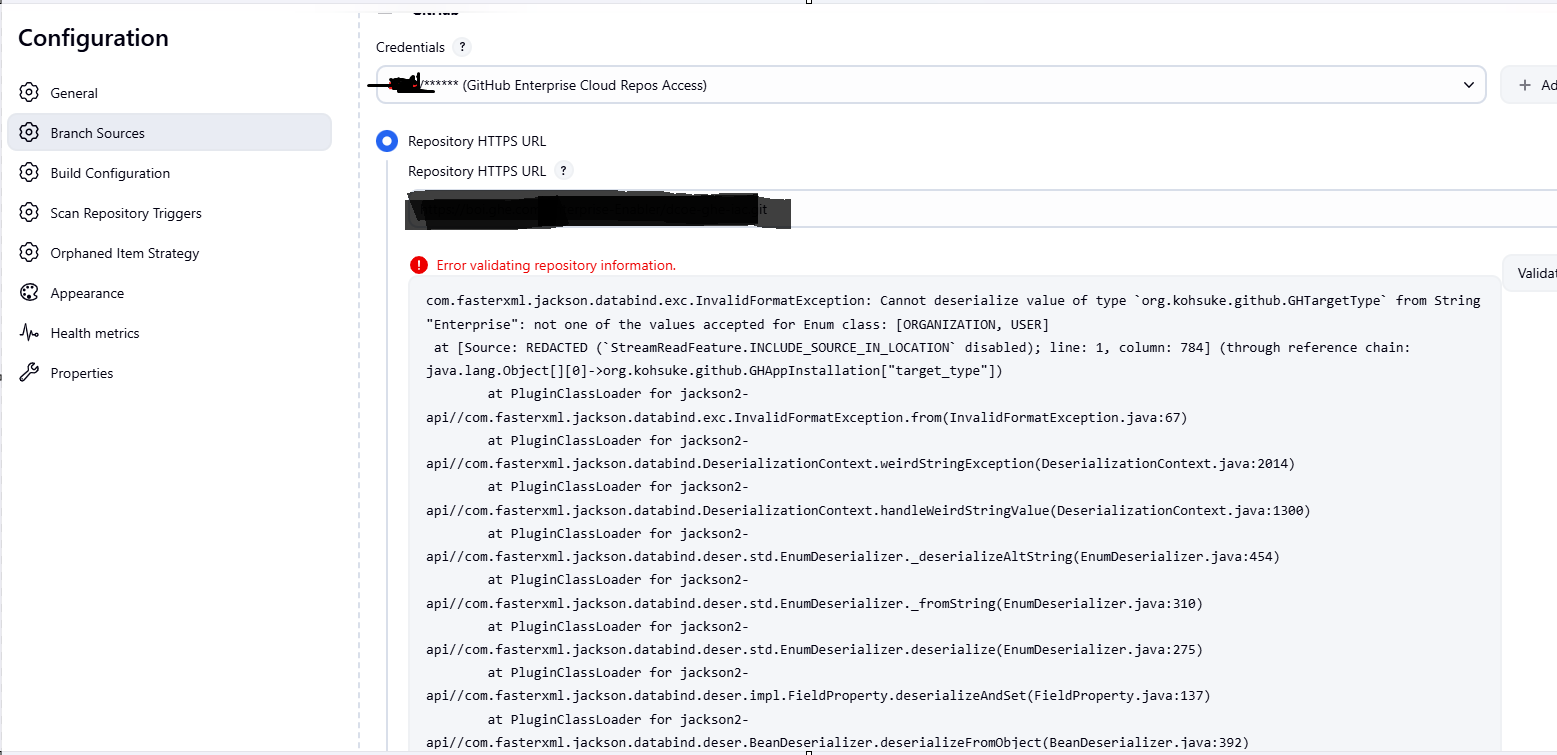Click the gear icon beside General

(x=29, y=93)
